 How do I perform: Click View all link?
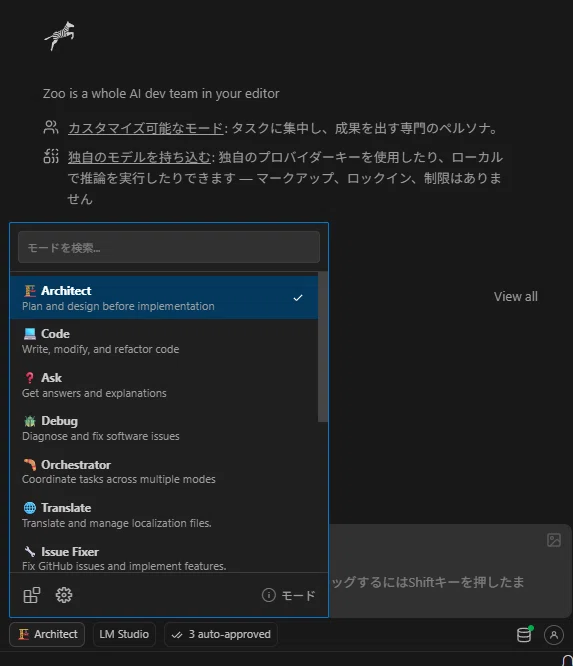click(x=516, y=296)
